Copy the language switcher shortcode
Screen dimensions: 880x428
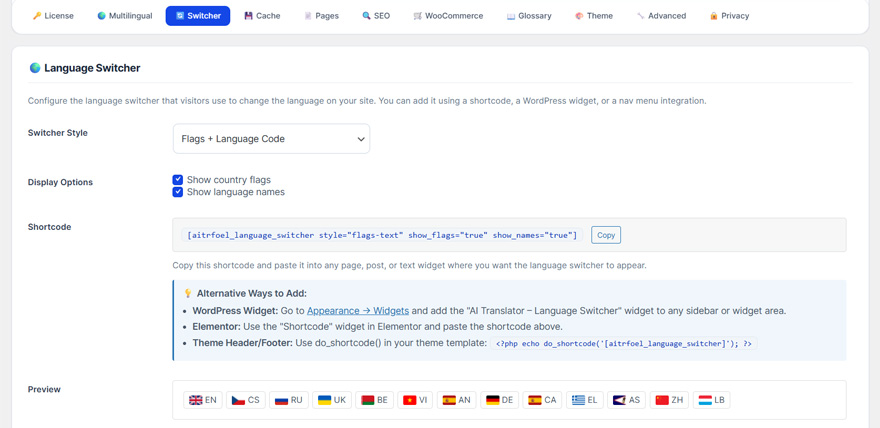coord(605,235)
